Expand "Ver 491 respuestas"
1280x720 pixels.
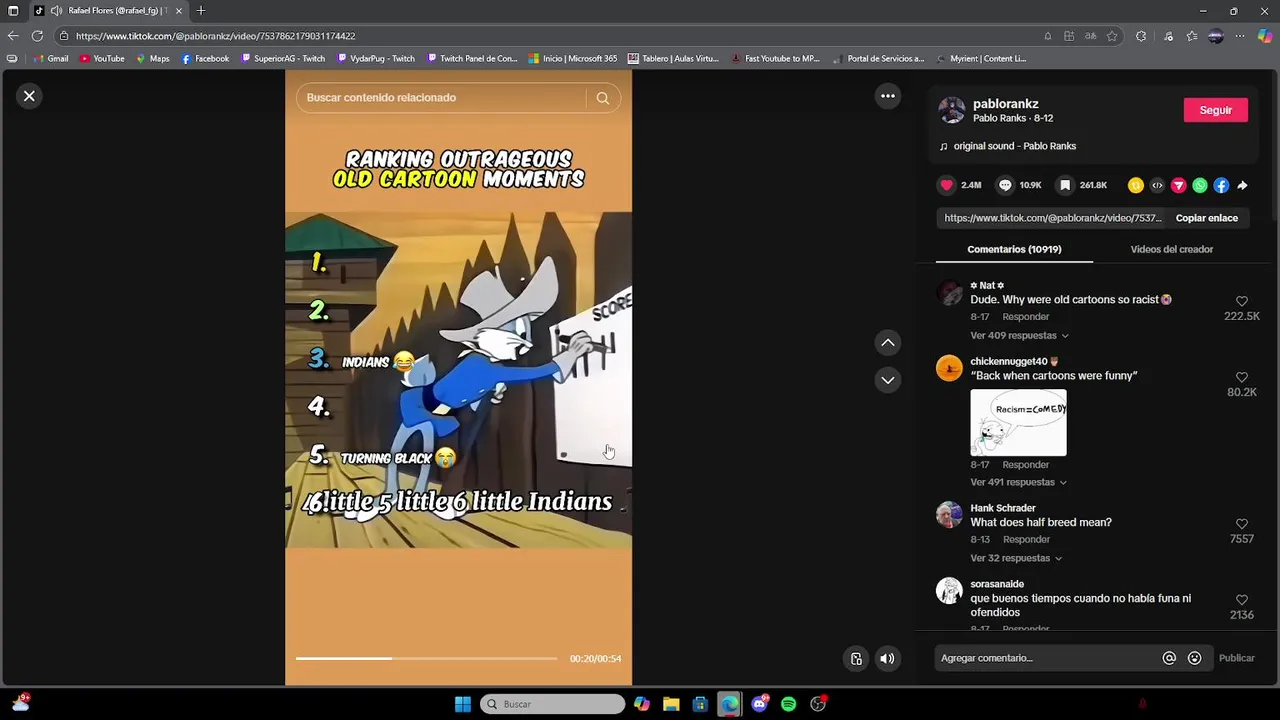tap(1018, 482)
